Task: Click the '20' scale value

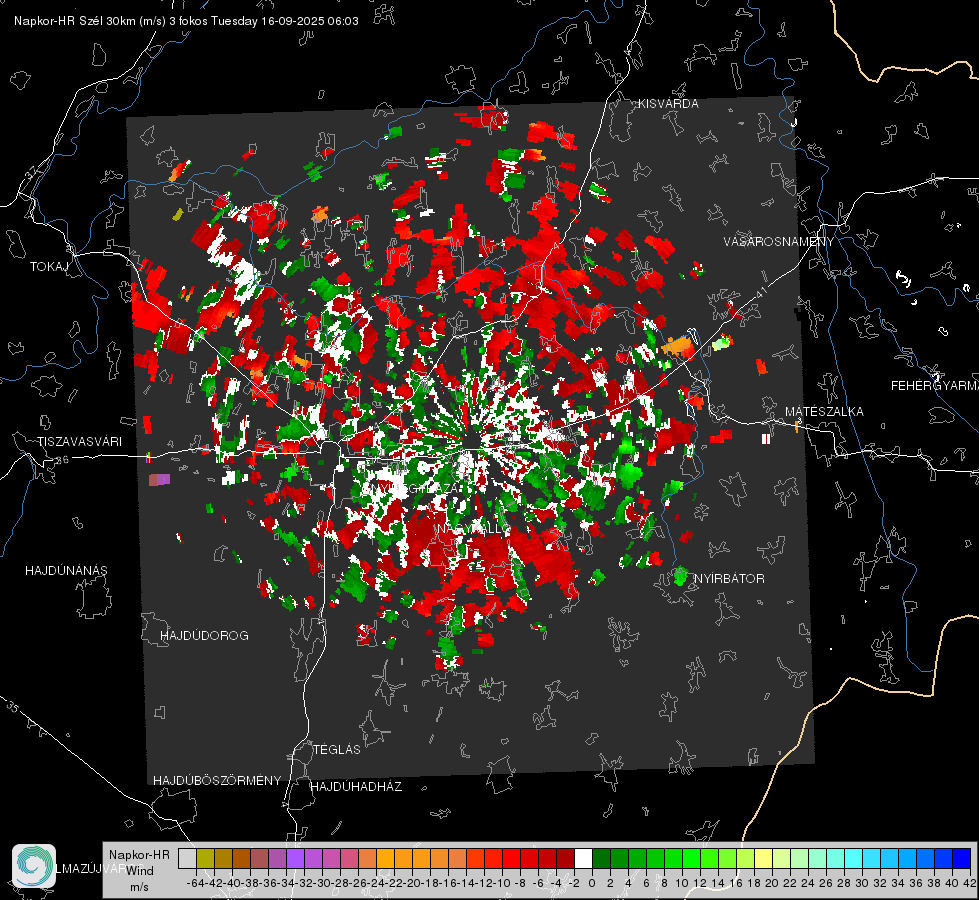Action: (772, 884)
